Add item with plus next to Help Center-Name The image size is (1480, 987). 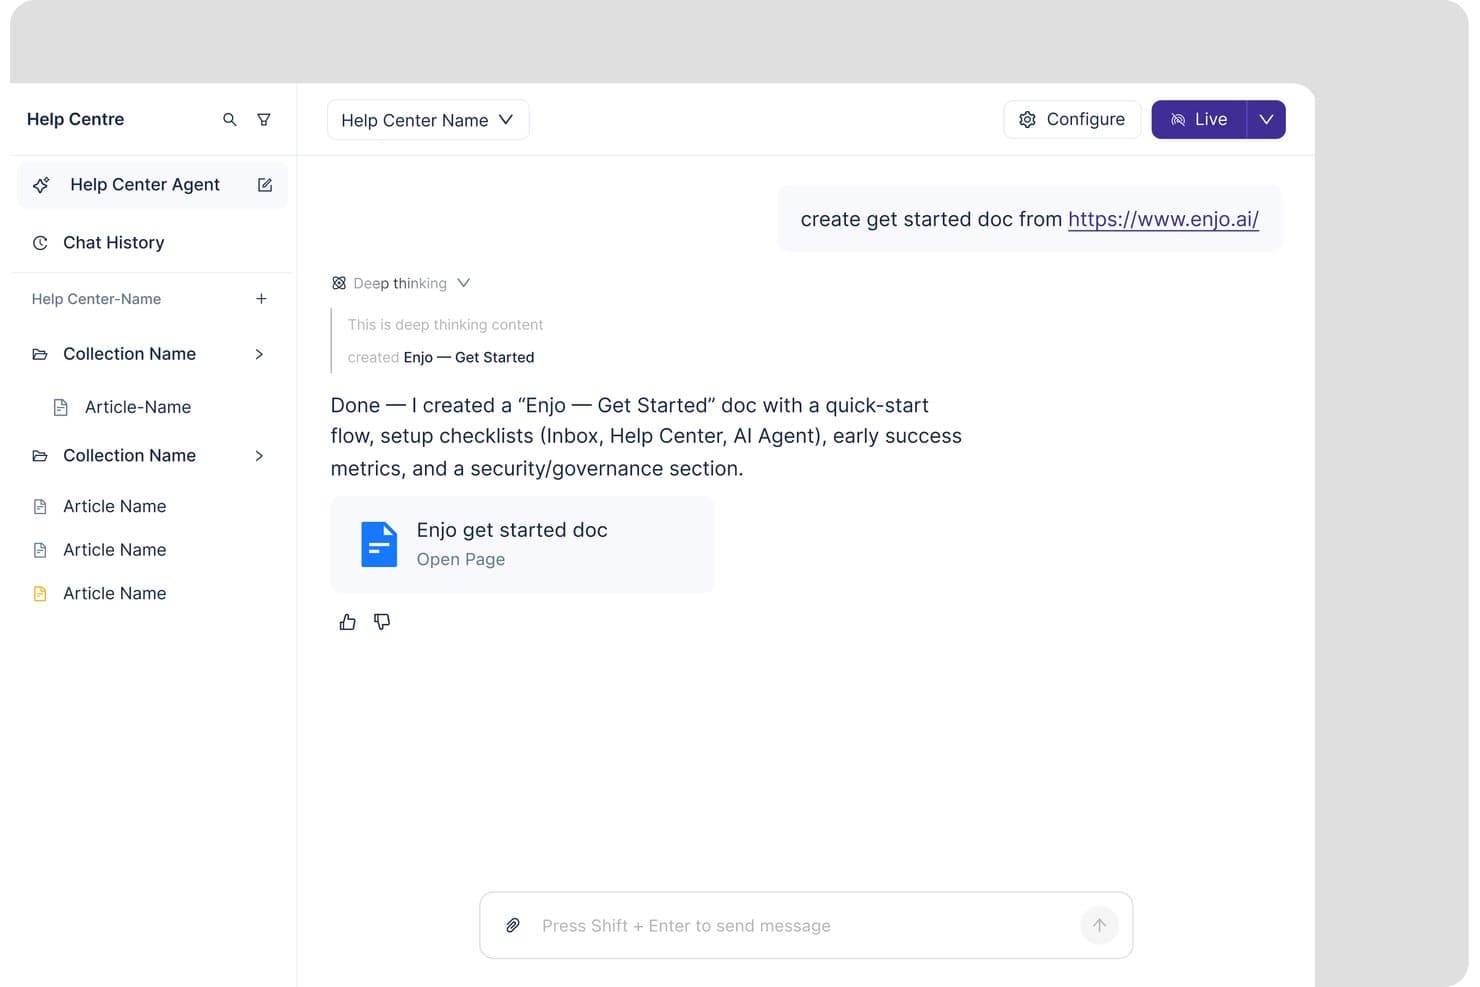(x=261, y=299)
